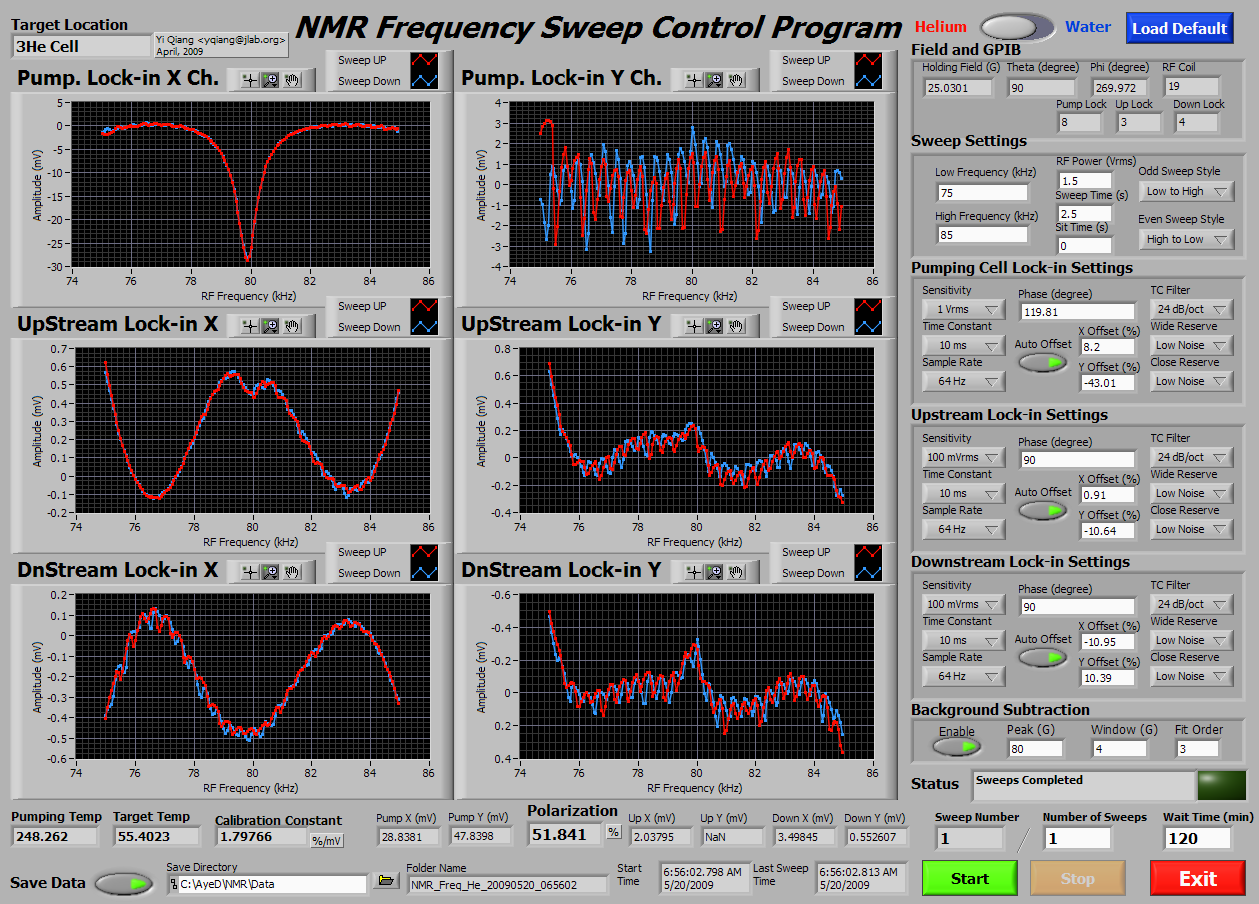Click the Fit Order input field

[1198, 748]
